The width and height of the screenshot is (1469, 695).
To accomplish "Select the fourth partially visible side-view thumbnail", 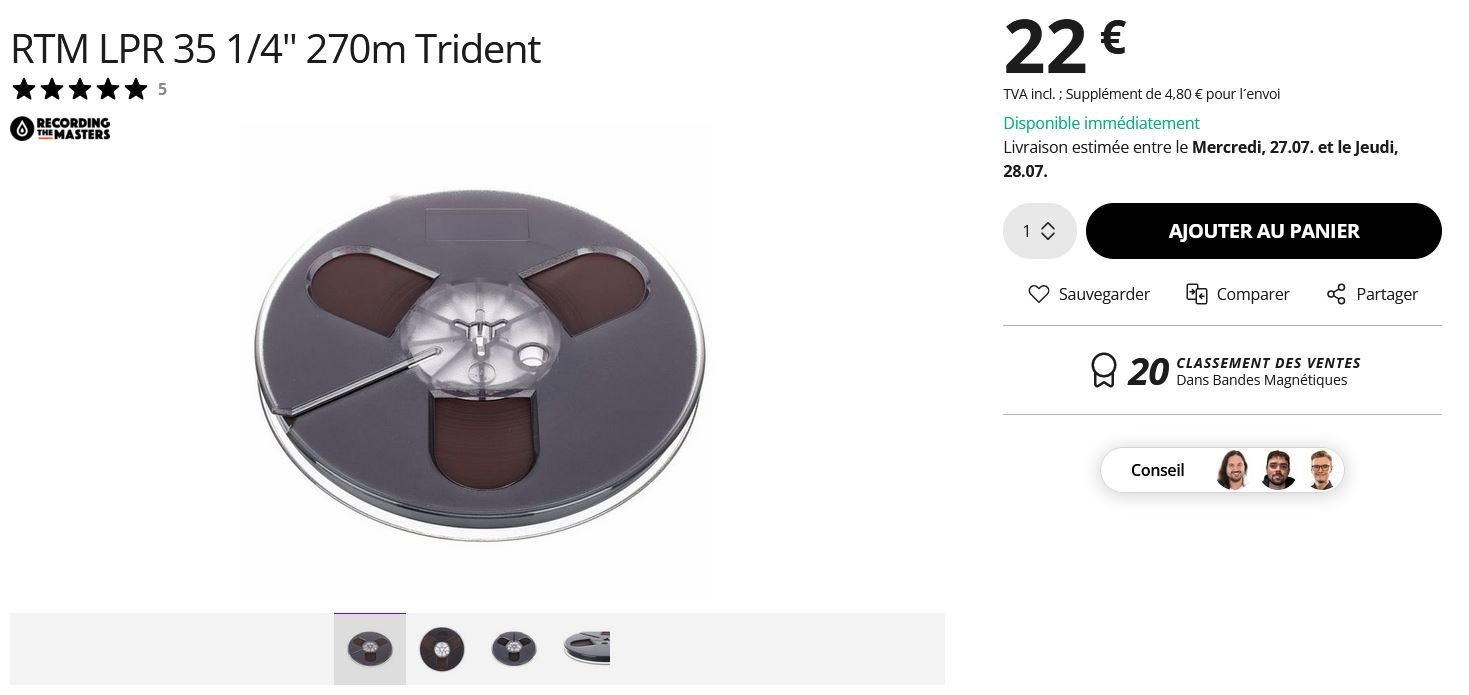I will pos(584,649).
